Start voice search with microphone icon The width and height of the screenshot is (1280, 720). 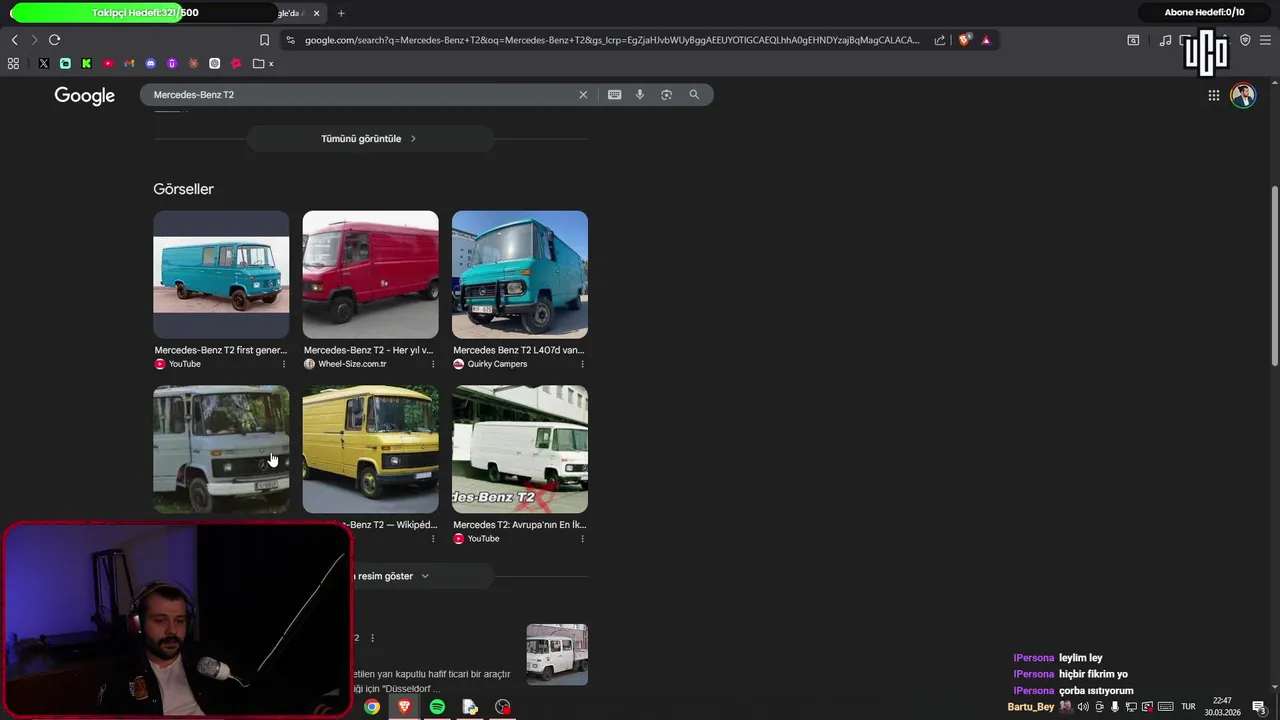tap(640, 94)
